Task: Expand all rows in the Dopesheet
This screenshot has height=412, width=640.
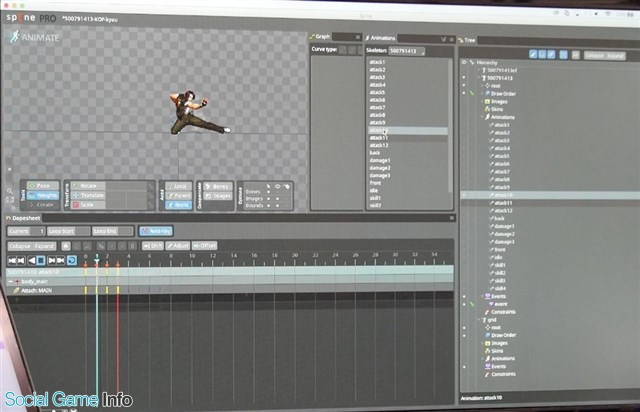Action: pos(44,246)
